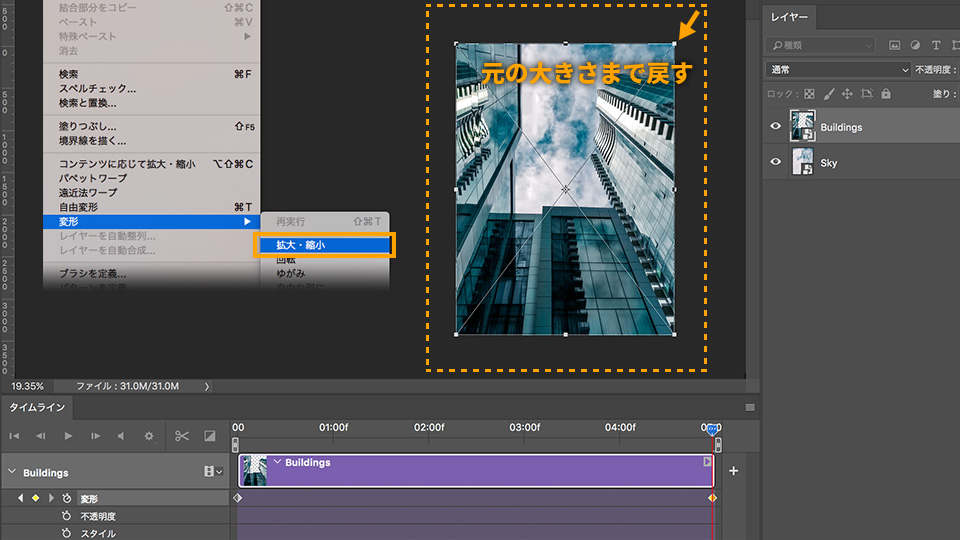Prevent artboard auto-nesting lock icon
This screenshot has width=960, height=540.
[866, 94]
